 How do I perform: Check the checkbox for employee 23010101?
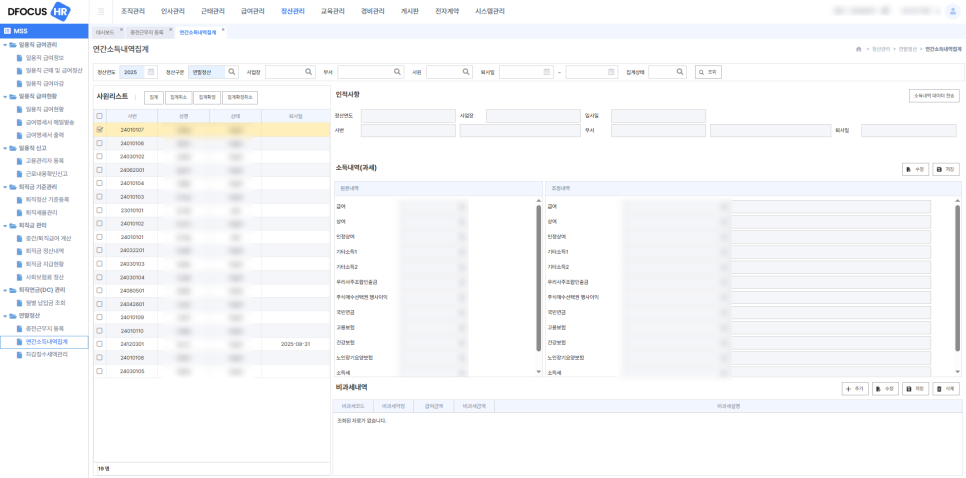99,210
